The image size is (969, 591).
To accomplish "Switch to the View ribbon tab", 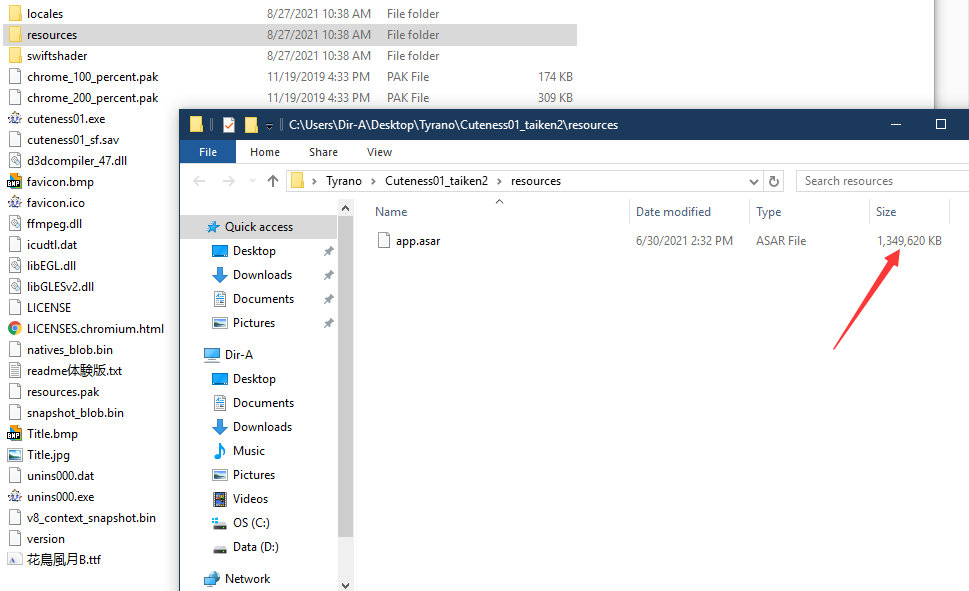I will click(379, 152).
